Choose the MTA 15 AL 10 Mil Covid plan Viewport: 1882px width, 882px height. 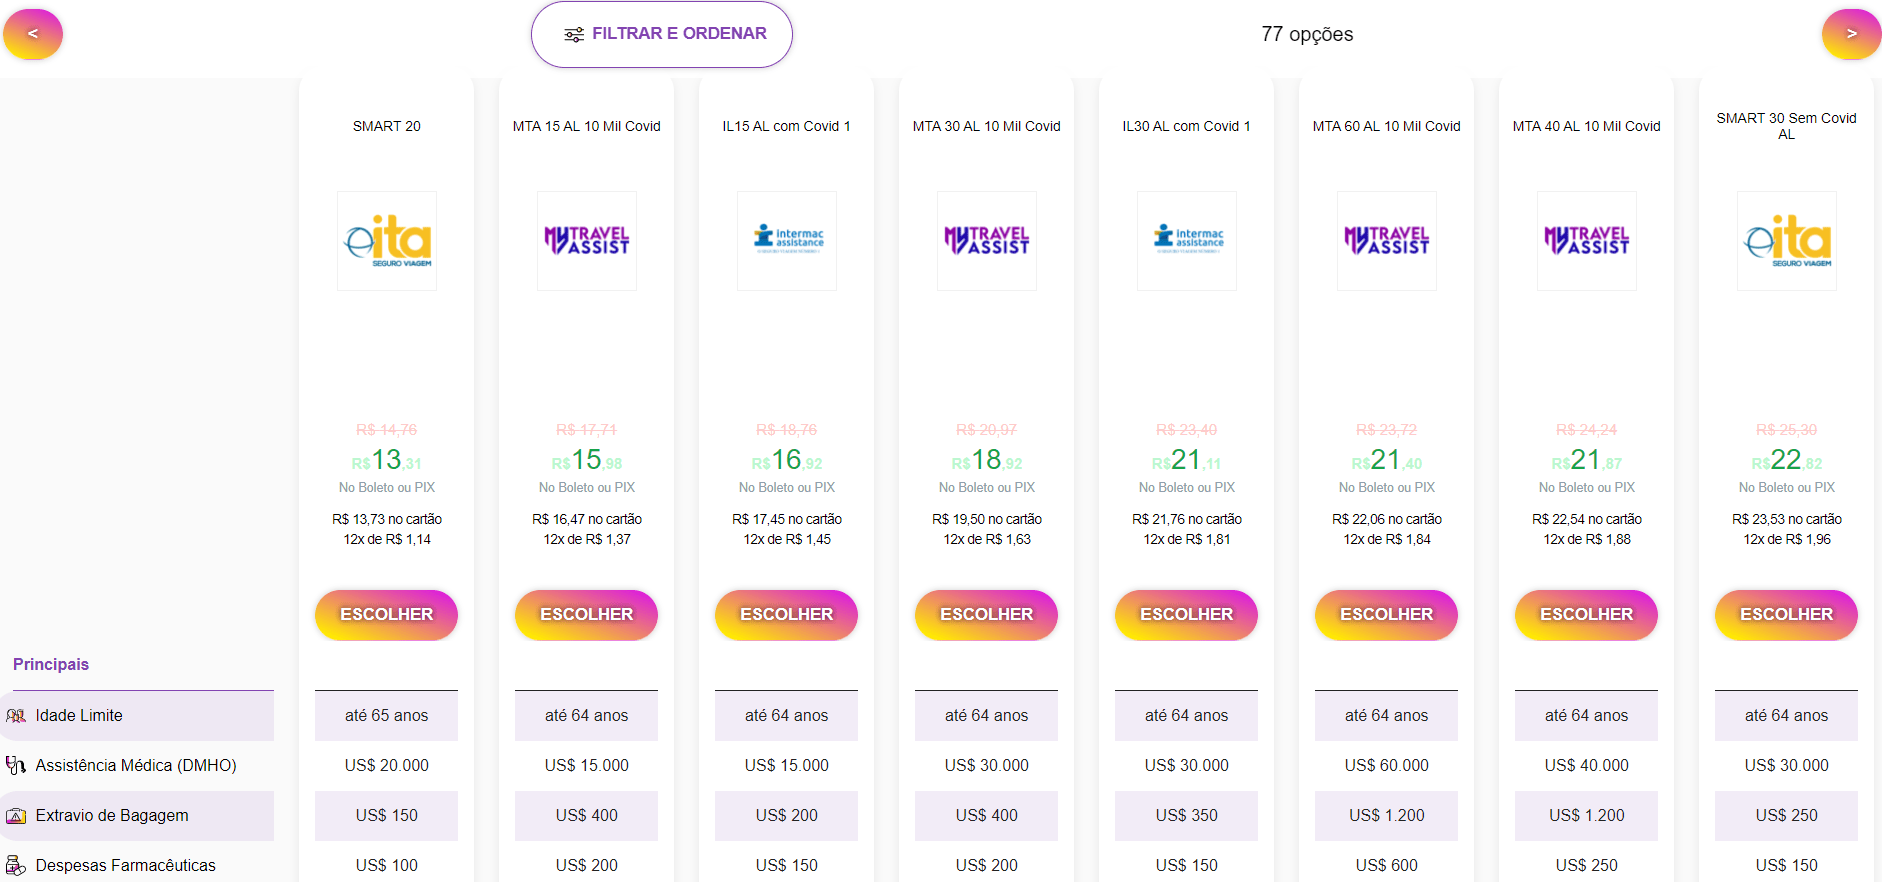pos(587,615)
